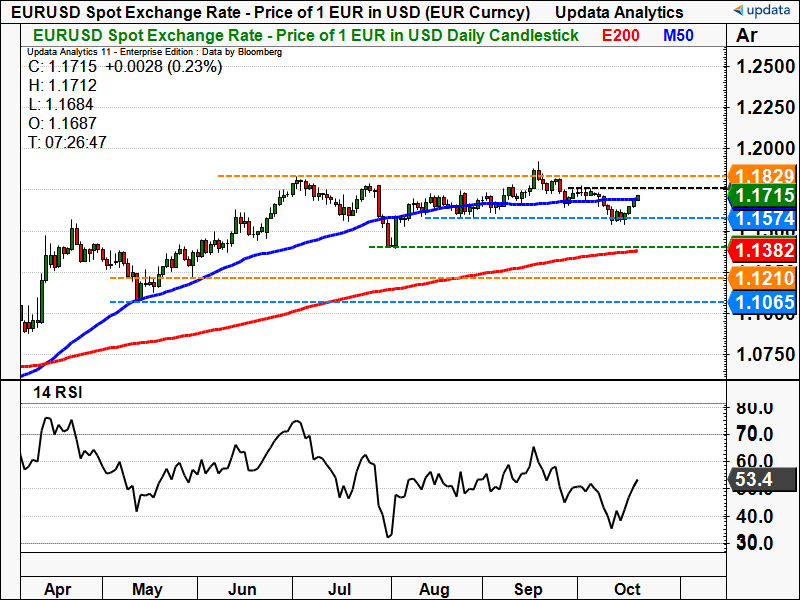800x600 pixels.
Task: Click the red 1.1382 moving average tag
Action: pyautogui.click(x=761, y=250)
